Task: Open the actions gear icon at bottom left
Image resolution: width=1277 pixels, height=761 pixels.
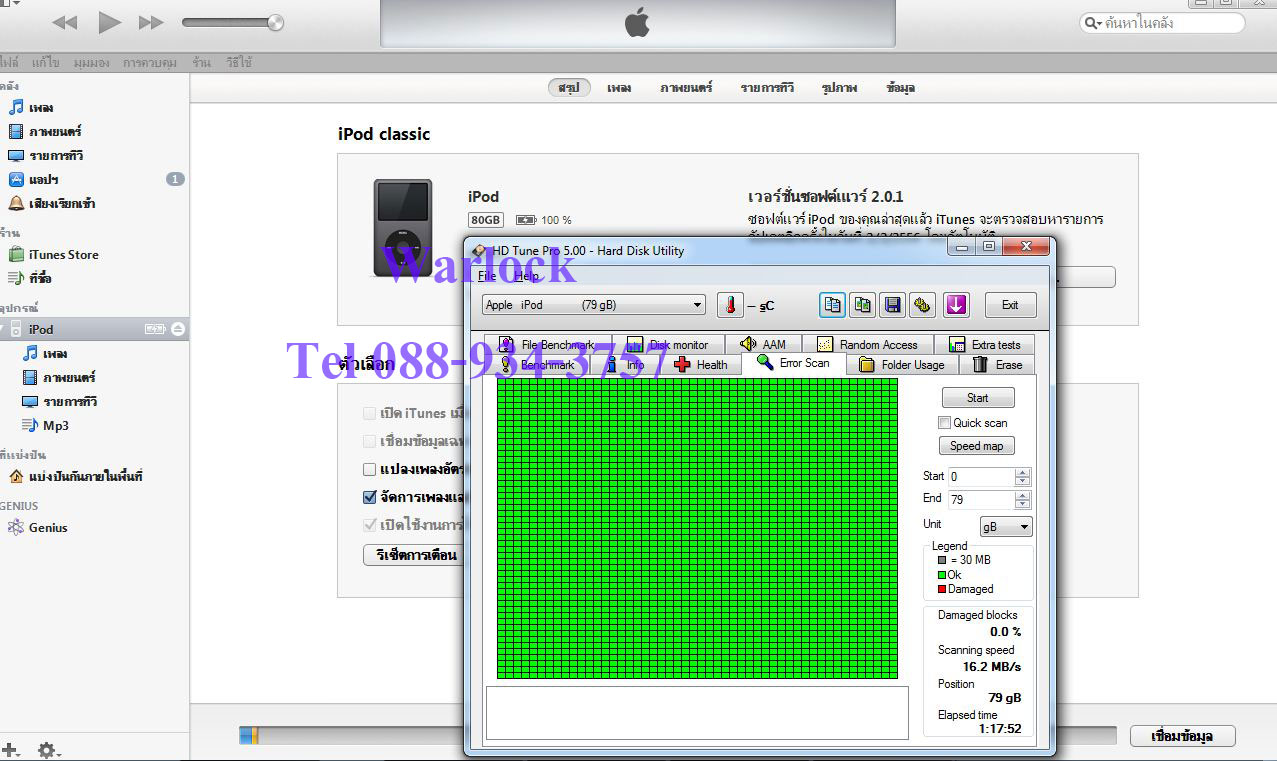Action: (x=48, y=750)
